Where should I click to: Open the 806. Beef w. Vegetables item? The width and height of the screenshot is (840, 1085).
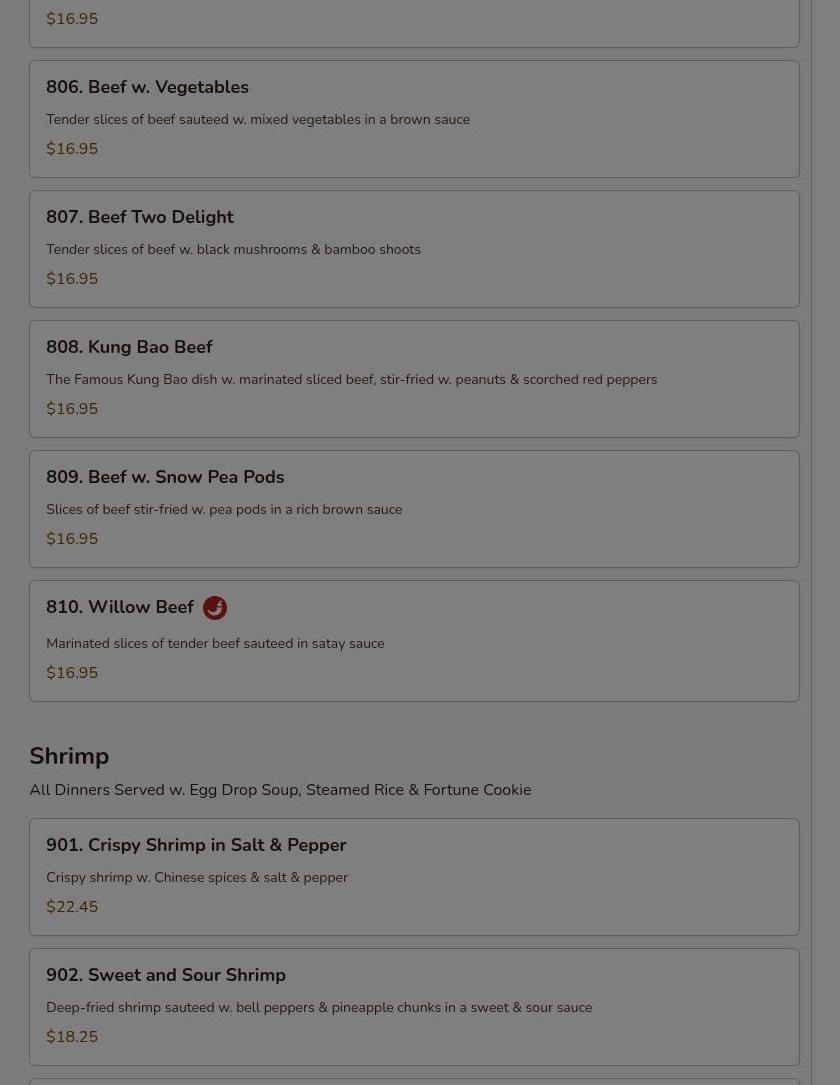[147, 88]
